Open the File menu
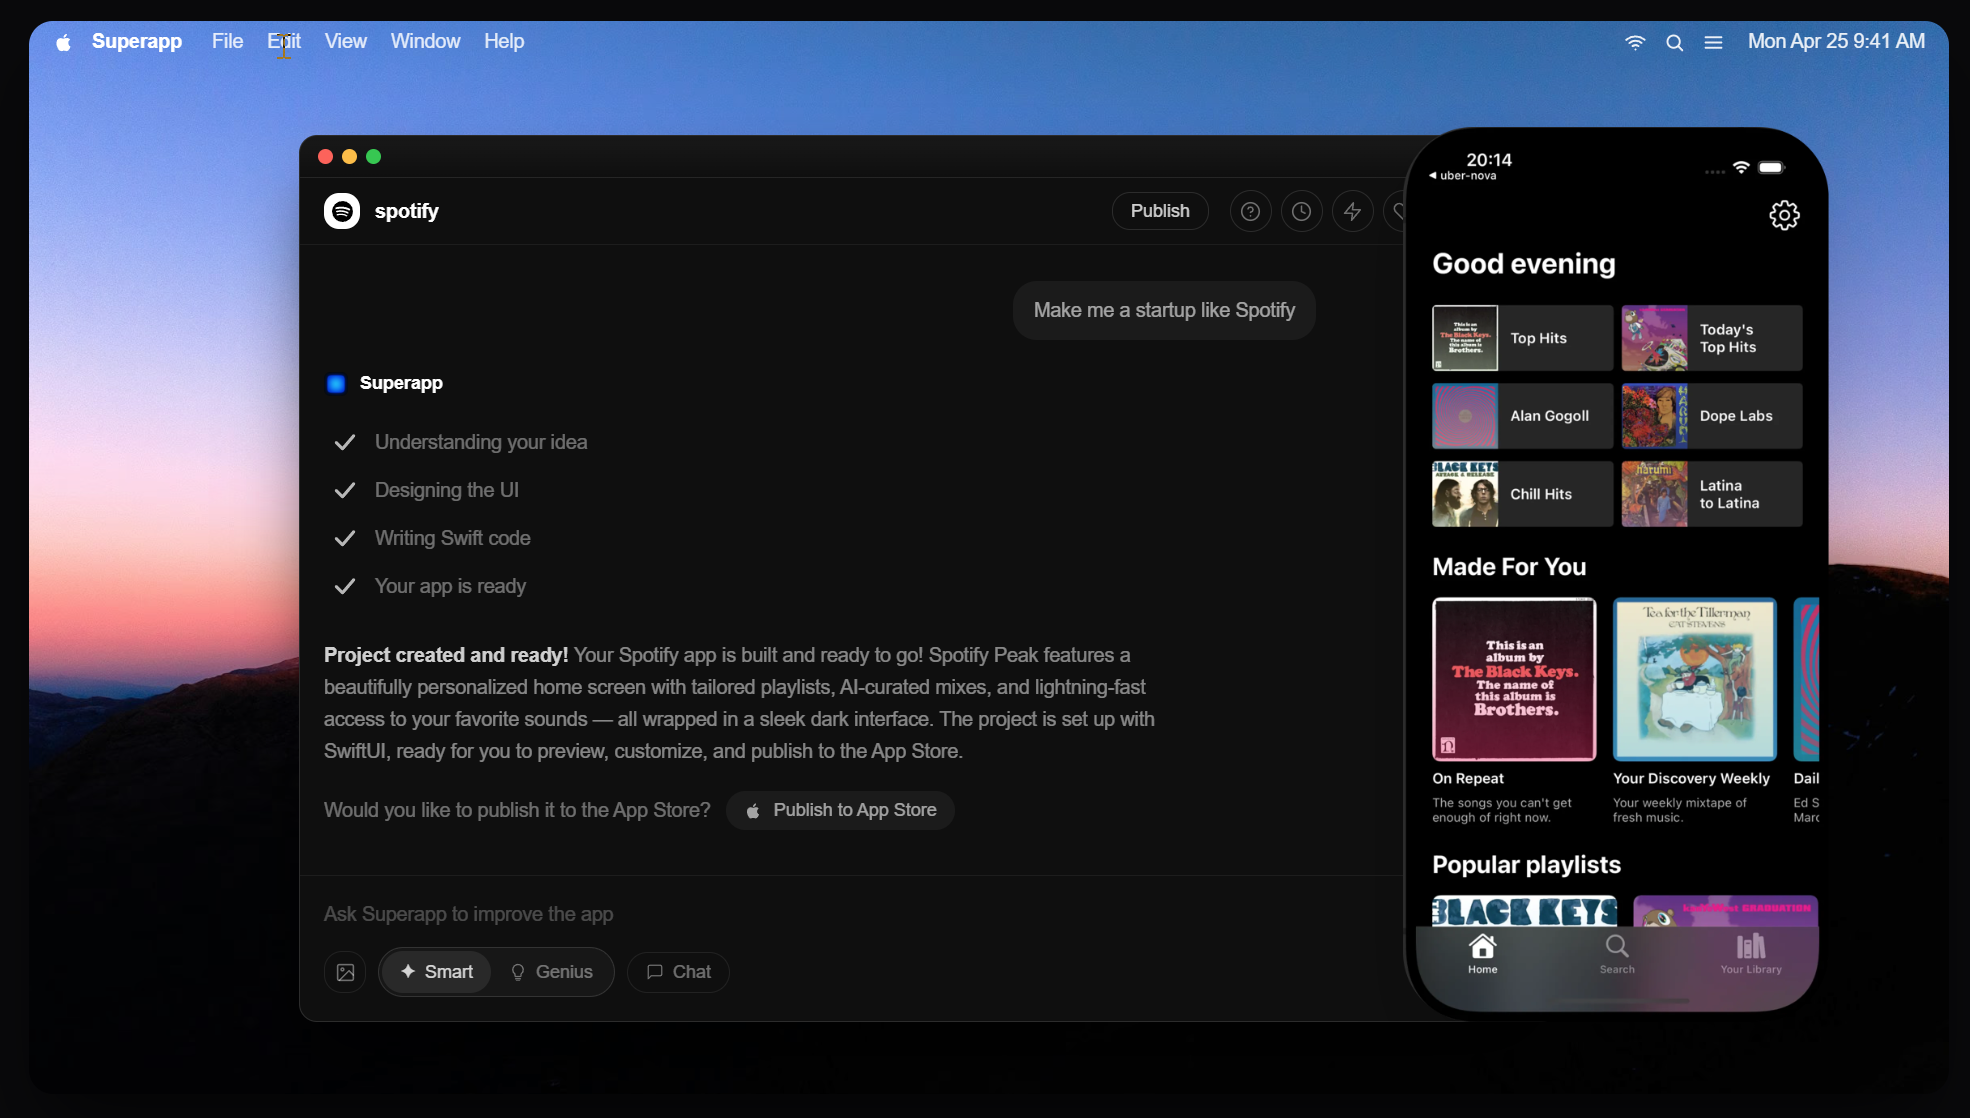The height and width of the screenshot is (1118, 1970). (x=227, y=41)
